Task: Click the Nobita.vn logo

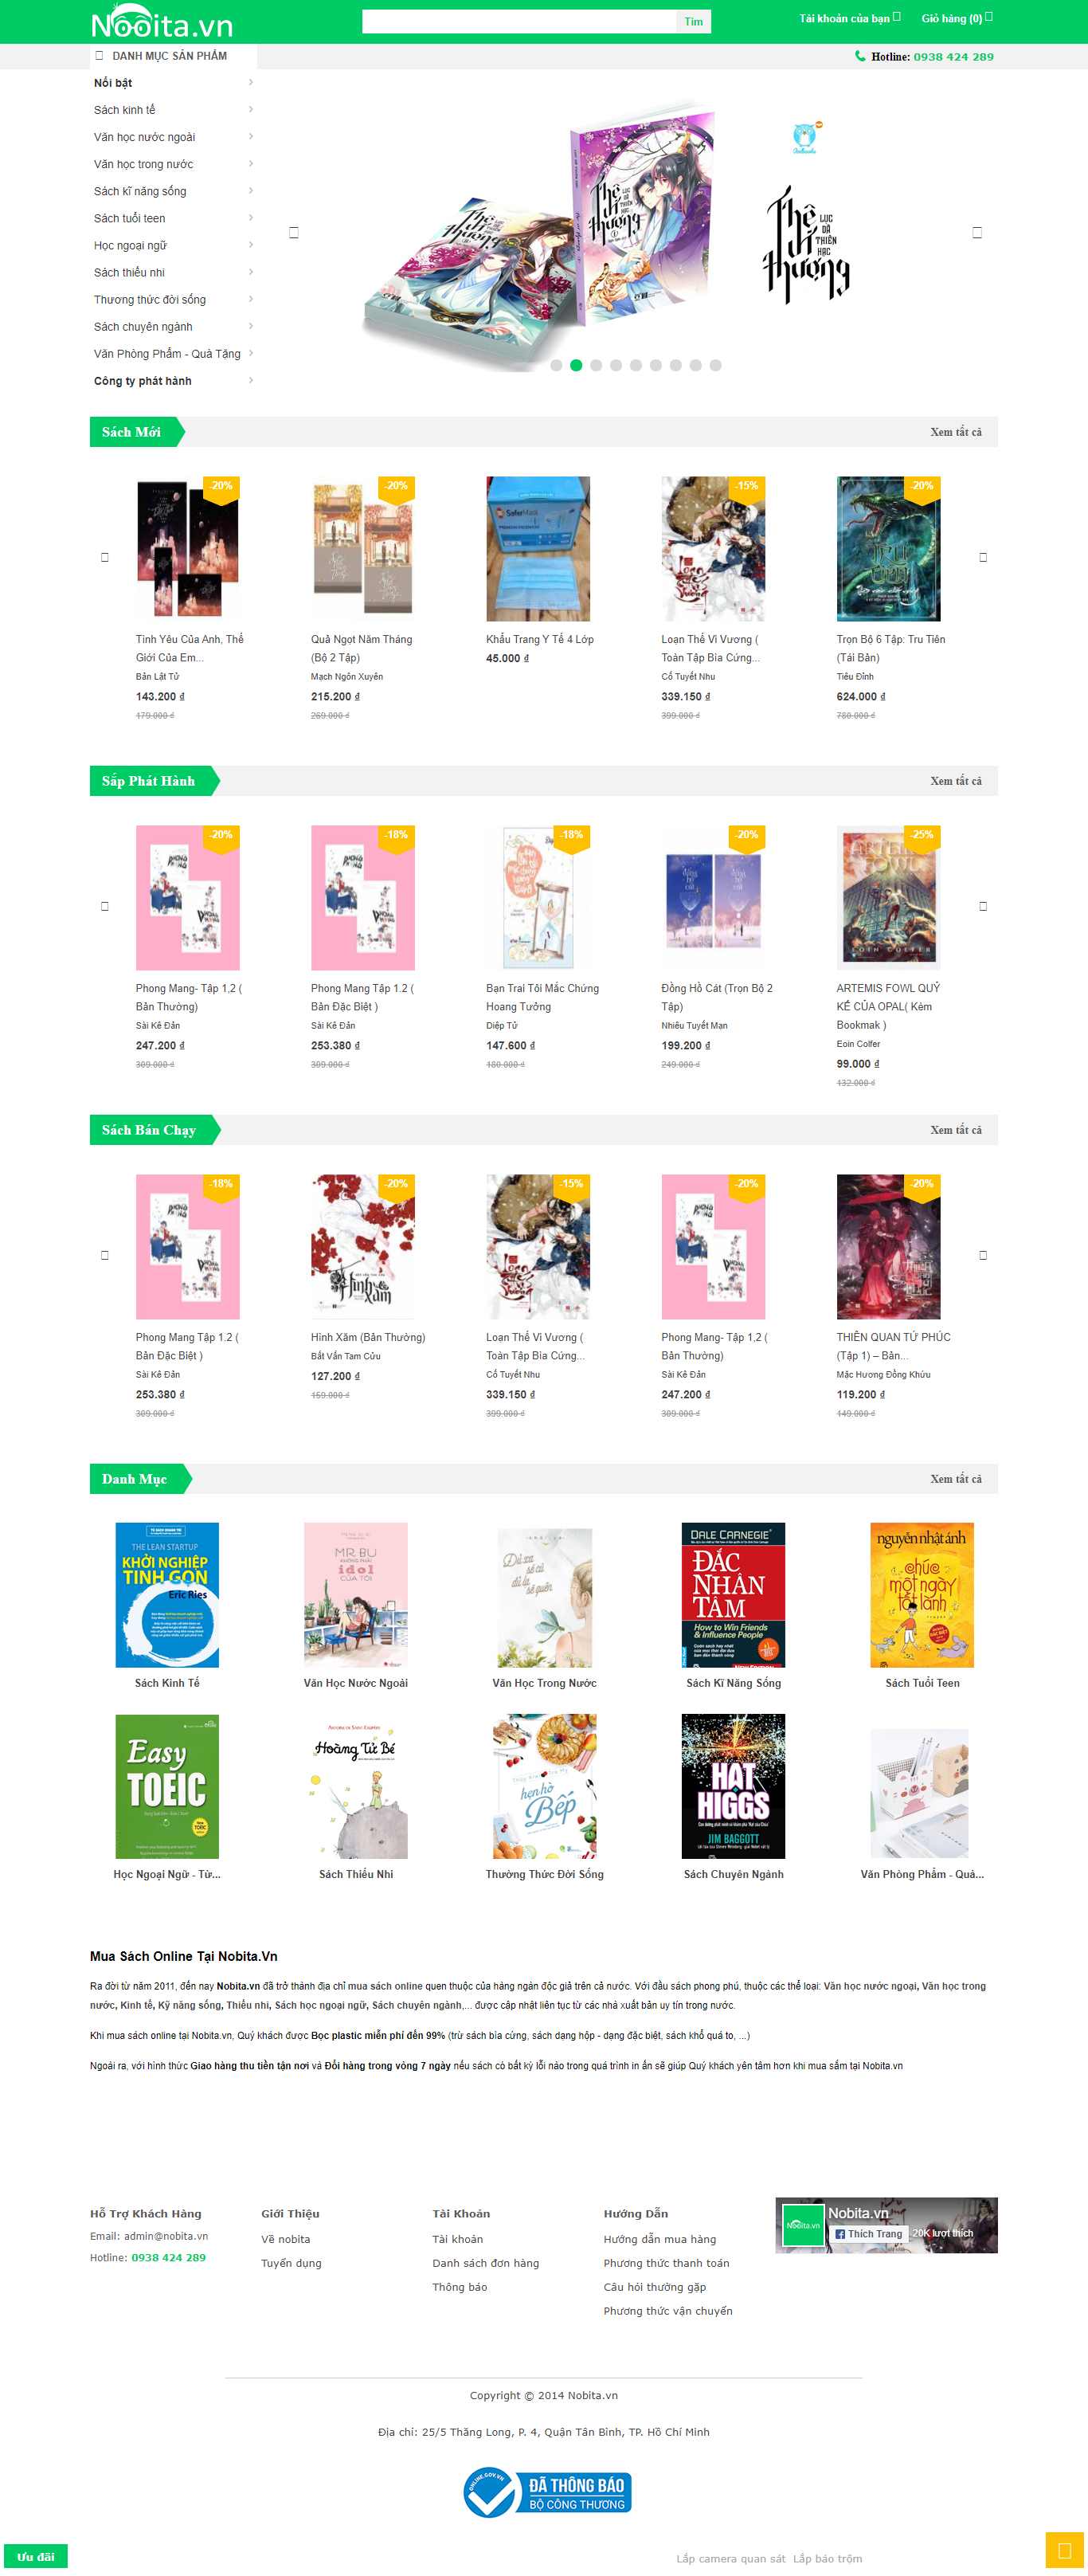Action: click(x=162, y=22)
